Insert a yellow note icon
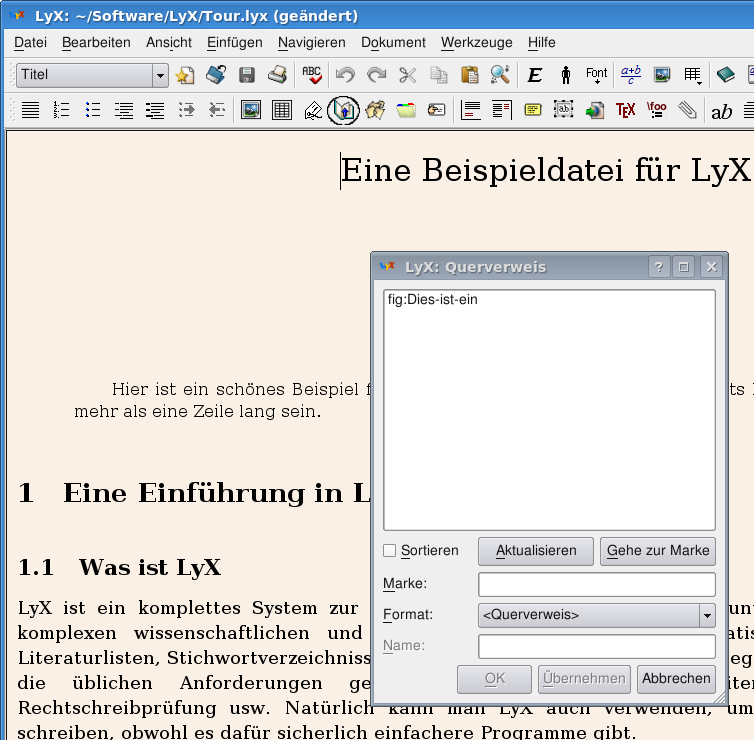754x740 pixels. pyautogui.click(x=533, y=110)
